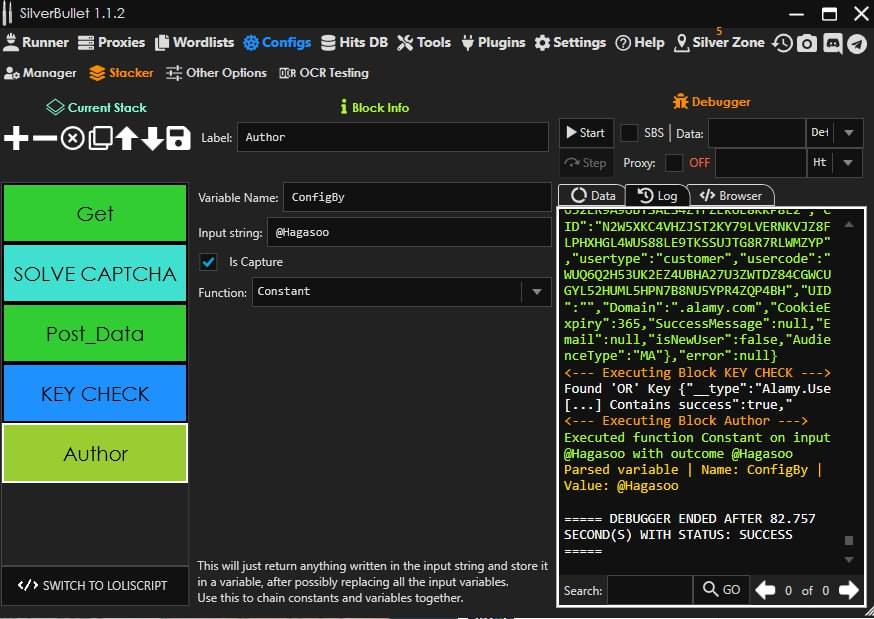Screen dimensions: 874x619
Task: Remove the selected block with minus icon
Action: 44,139
